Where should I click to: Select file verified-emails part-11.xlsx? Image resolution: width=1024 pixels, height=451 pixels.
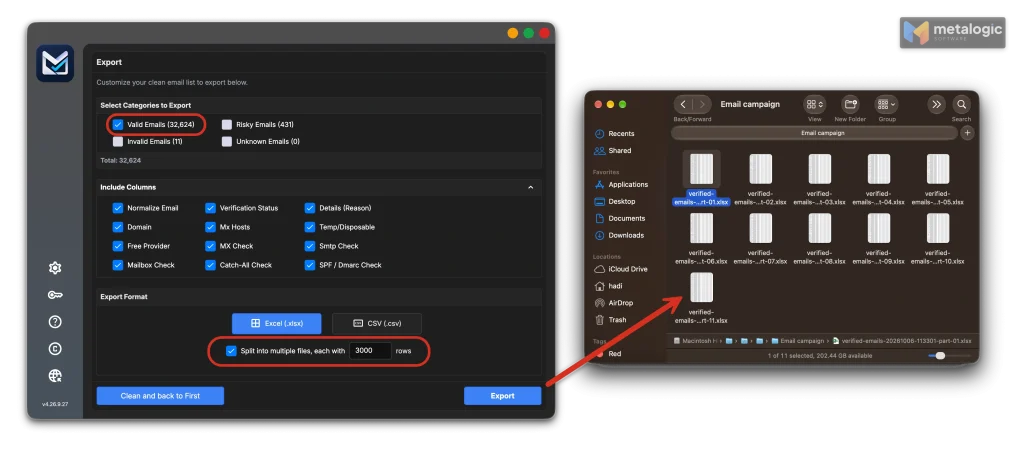coord(701,297)
